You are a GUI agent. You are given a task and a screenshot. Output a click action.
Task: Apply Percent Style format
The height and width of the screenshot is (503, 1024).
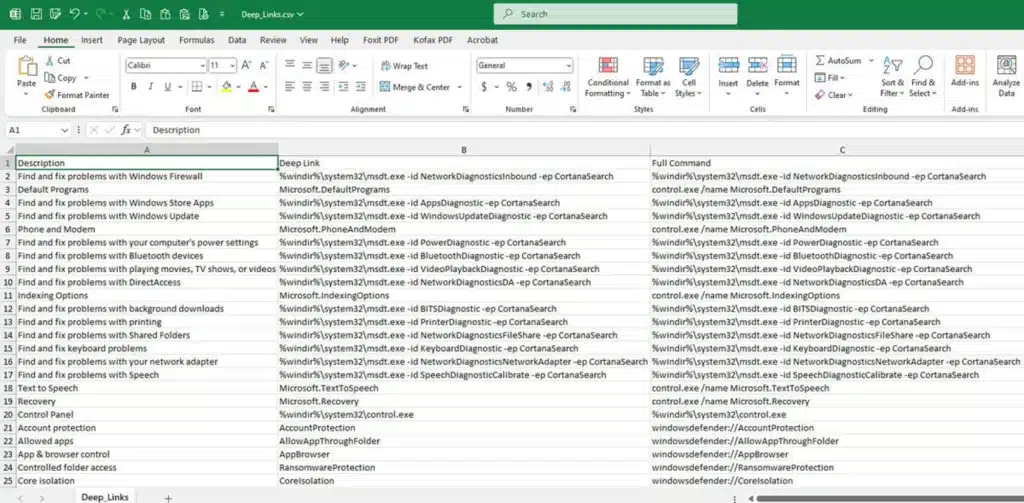coord(511,87)
